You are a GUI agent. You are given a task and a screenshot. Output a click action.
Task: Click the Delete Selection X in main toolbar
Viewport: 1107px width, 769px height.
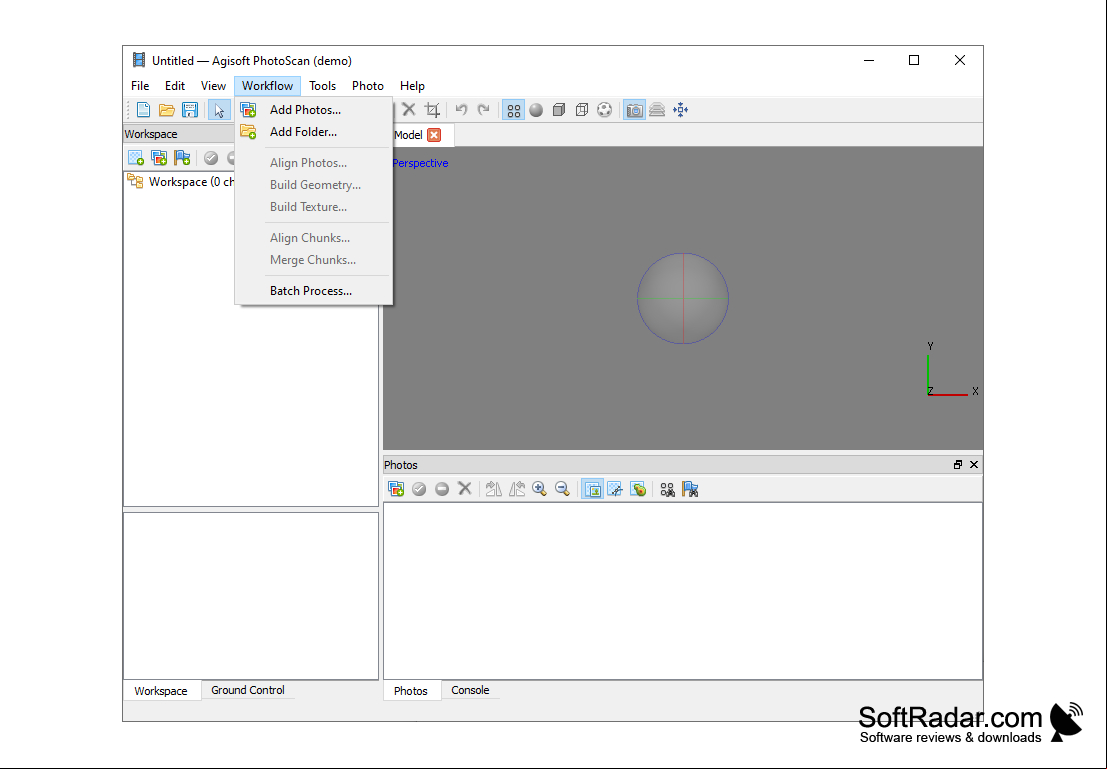click(x=409, y=109)
